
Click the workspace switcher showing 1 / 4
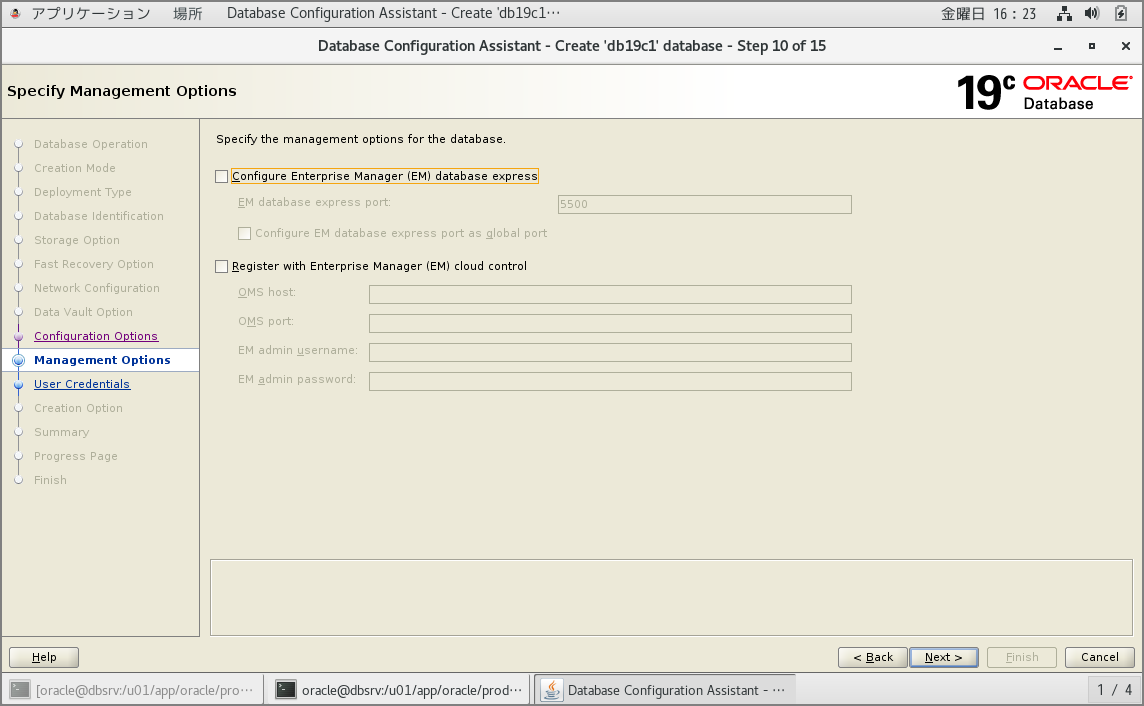point(1114,689)
